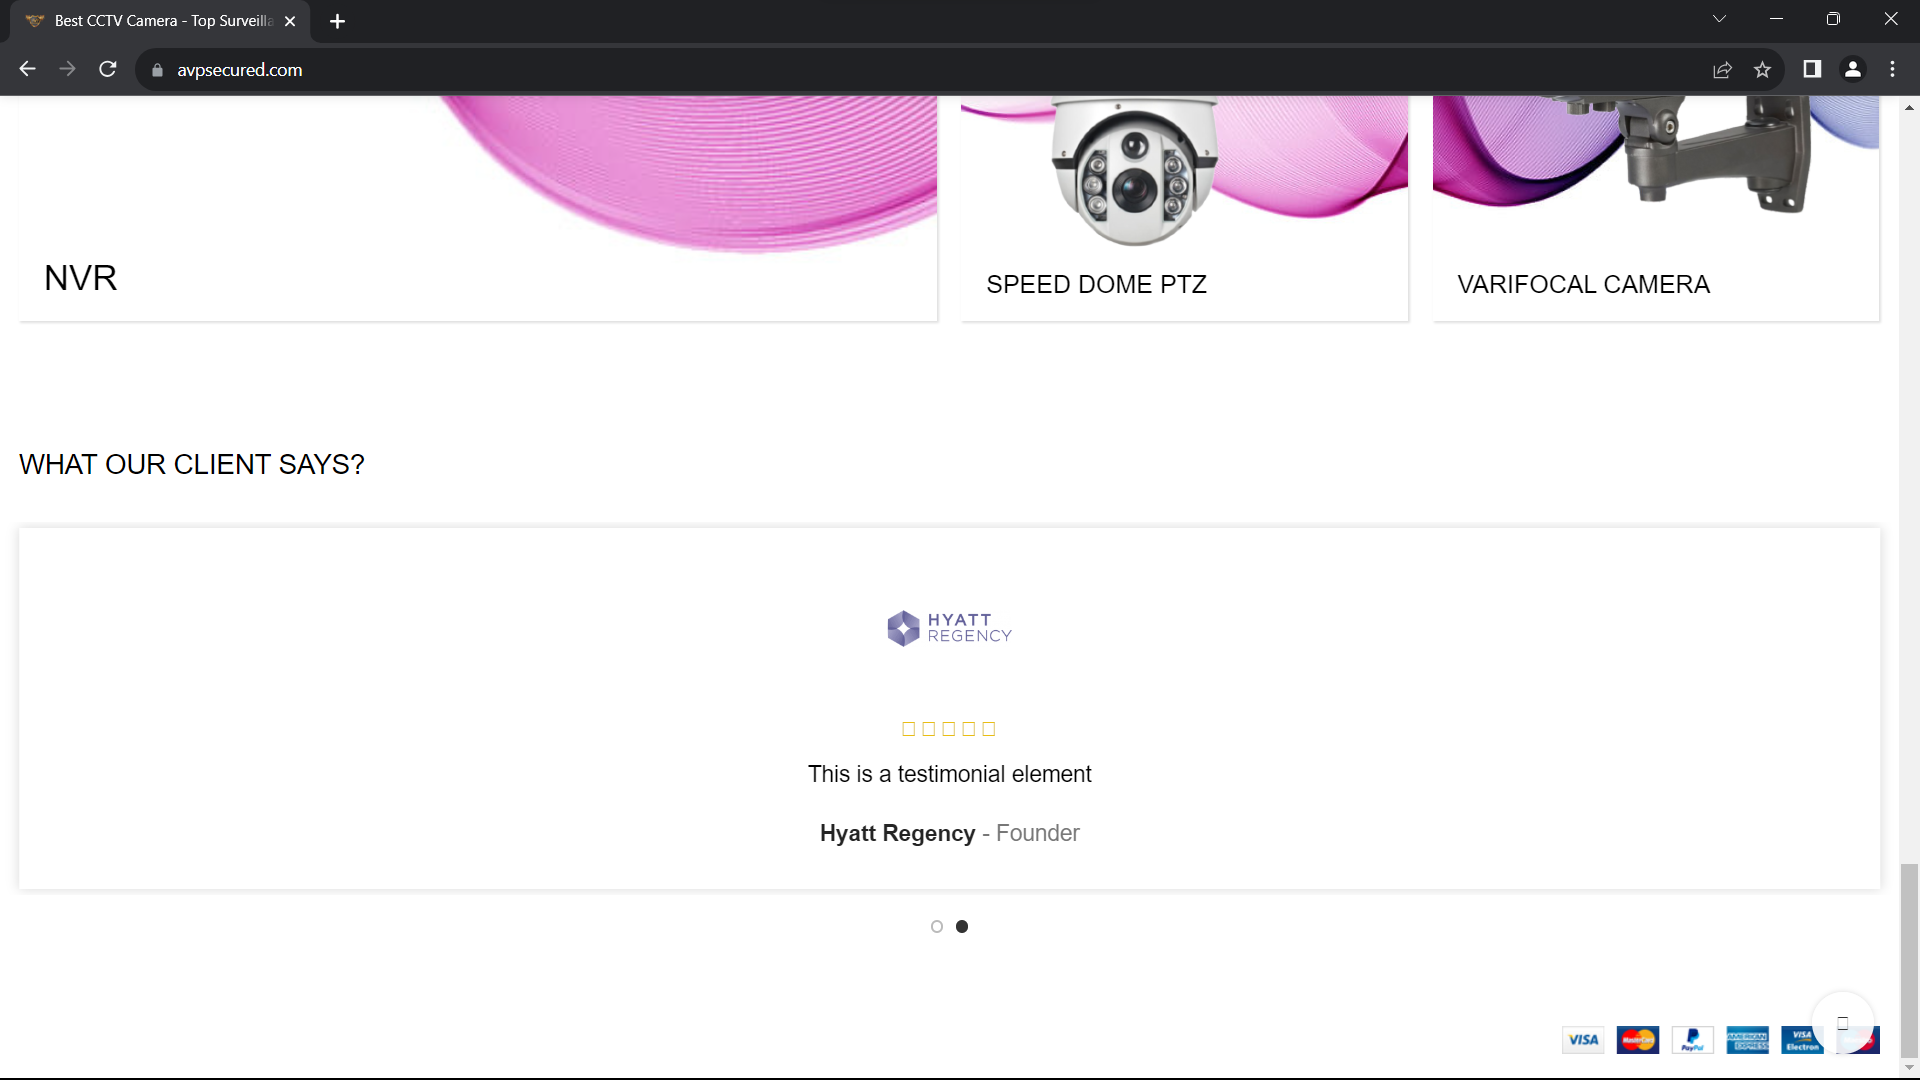The width and height of the screenshot is (1920, 1080).
Task: Open the SPEED DOME PTZ category
Action: click(1096, 285)
